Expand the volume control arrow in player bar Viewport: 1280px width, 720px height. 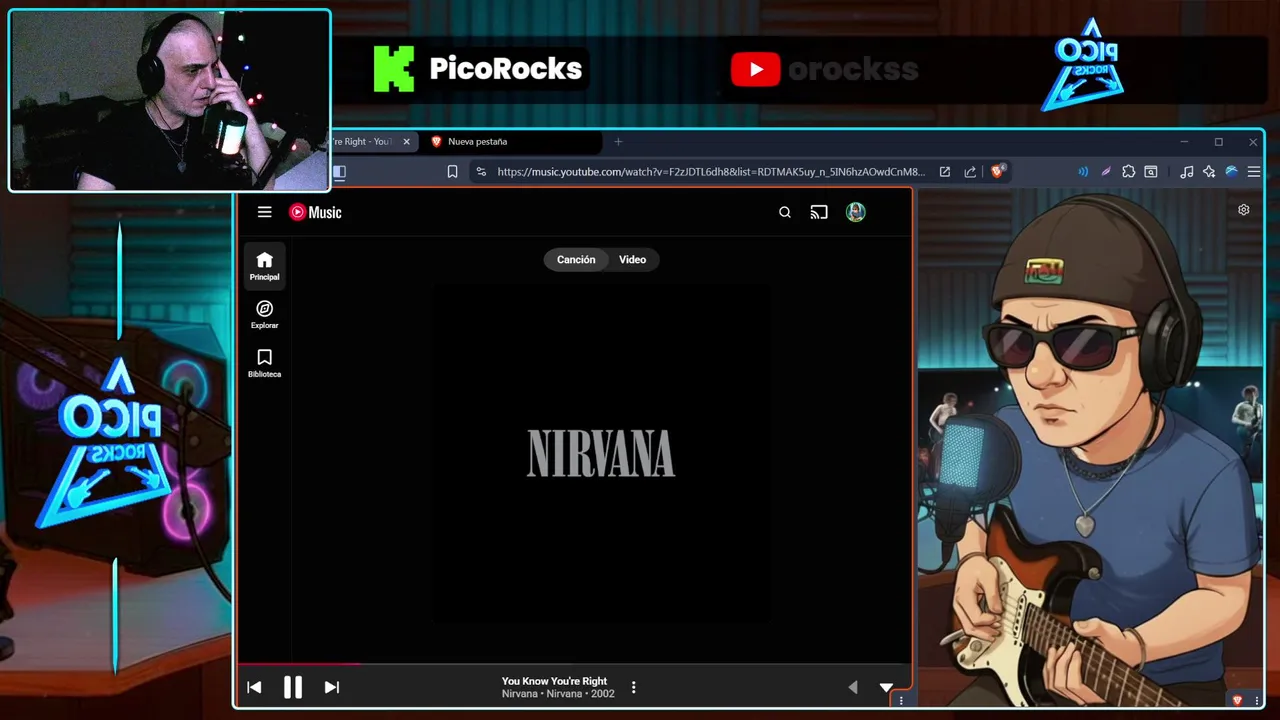[x=853, y=687]
